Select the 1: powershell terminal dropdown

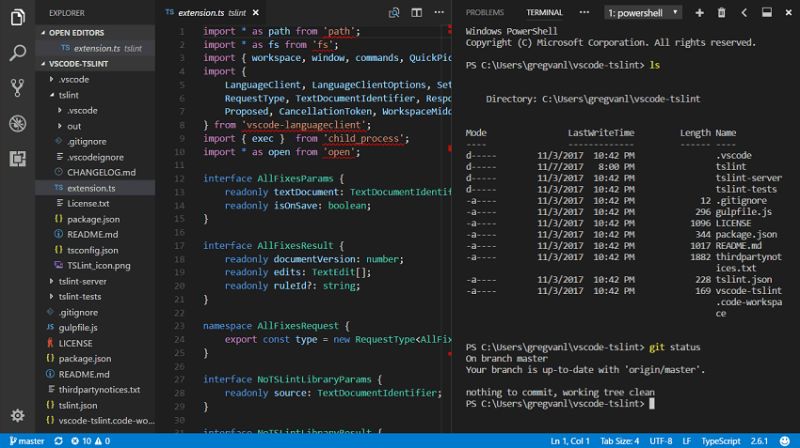pyautogui.click(x=643, y=13)
